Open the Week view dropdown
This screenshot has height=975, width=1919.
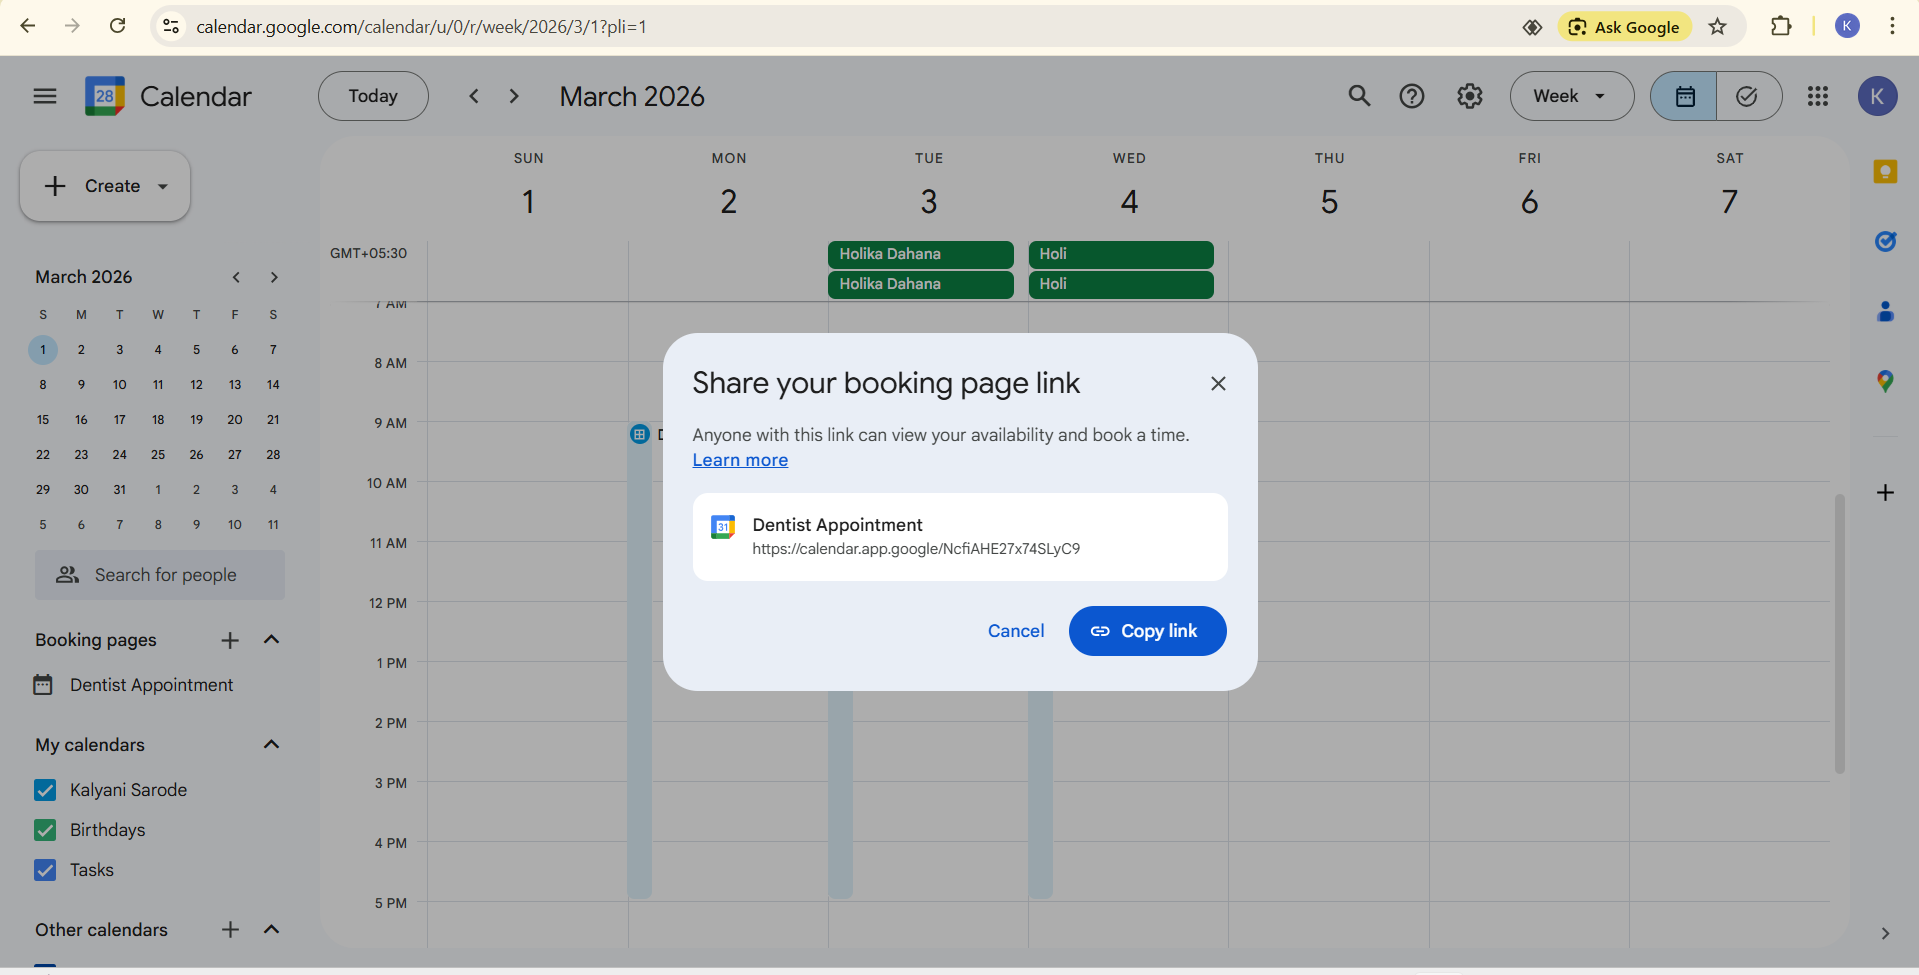(1570, 96)
